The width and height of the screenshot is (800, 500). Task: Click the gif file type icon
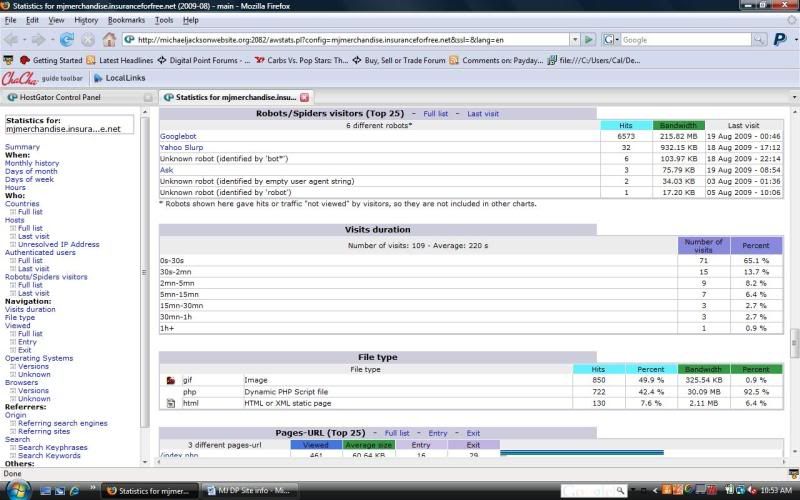[x=171, y=381]
